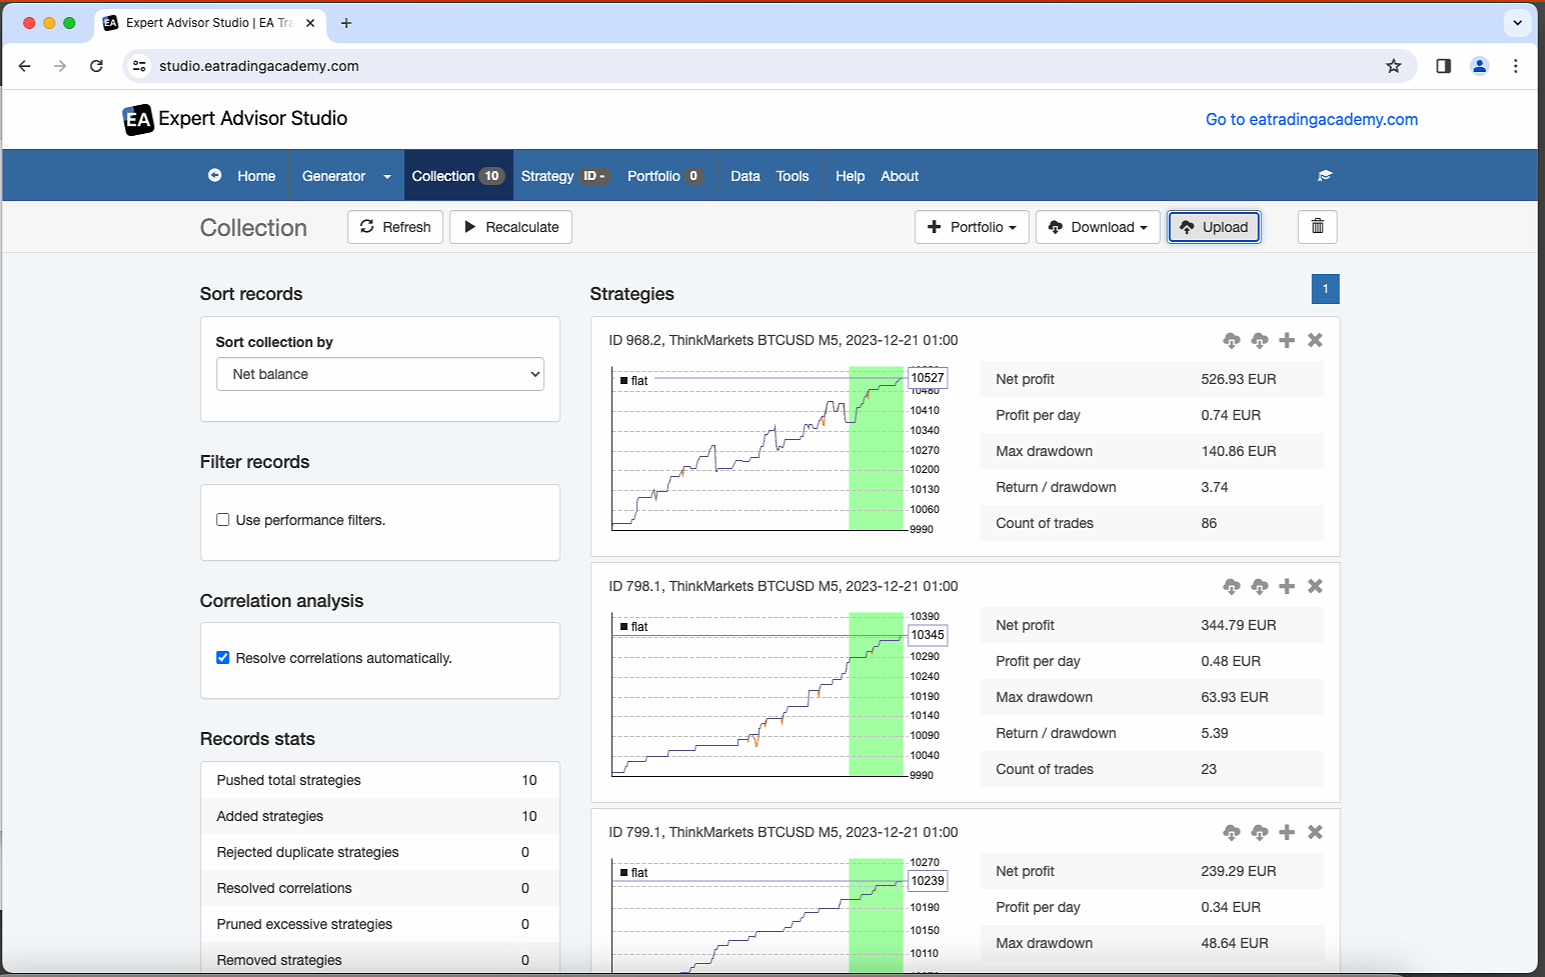The height and width of the screenshot is (977, 1545).
Task: Click second cloud download icon on ID 798.1 card
Action: 1259,586
